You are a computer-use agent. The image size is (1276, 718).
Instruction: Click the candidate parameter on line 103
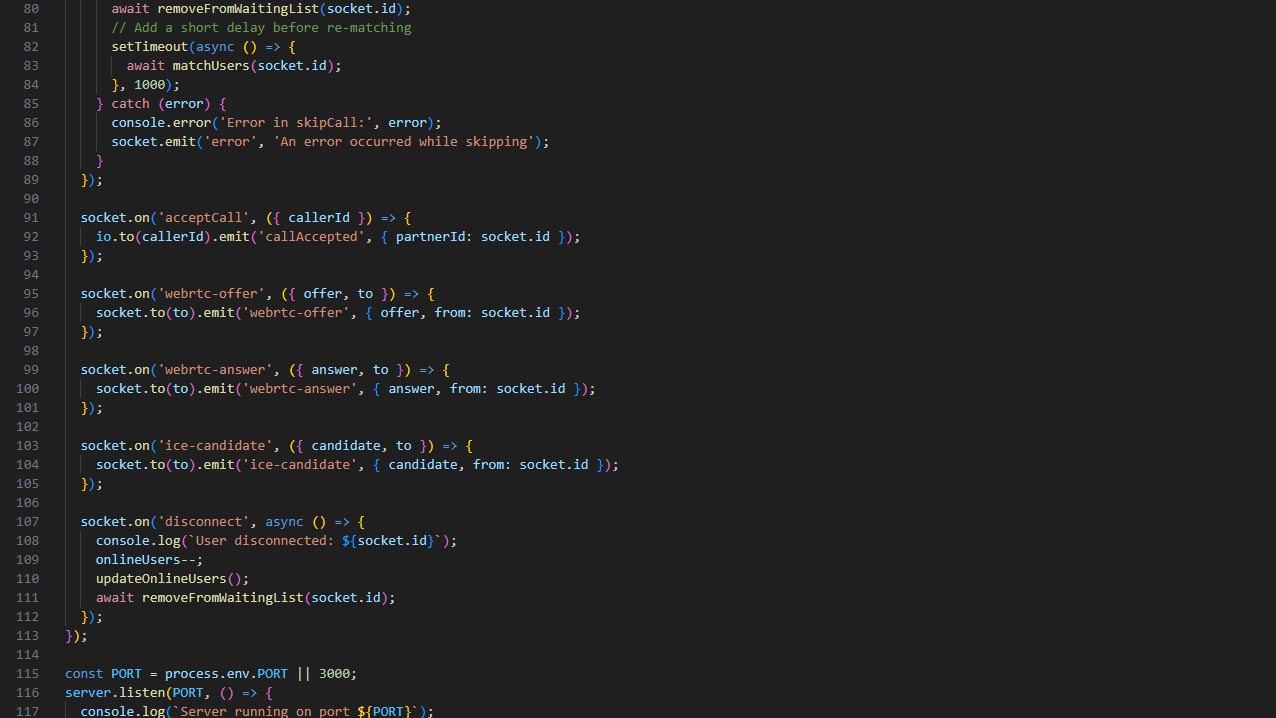[x=346, y=445]
